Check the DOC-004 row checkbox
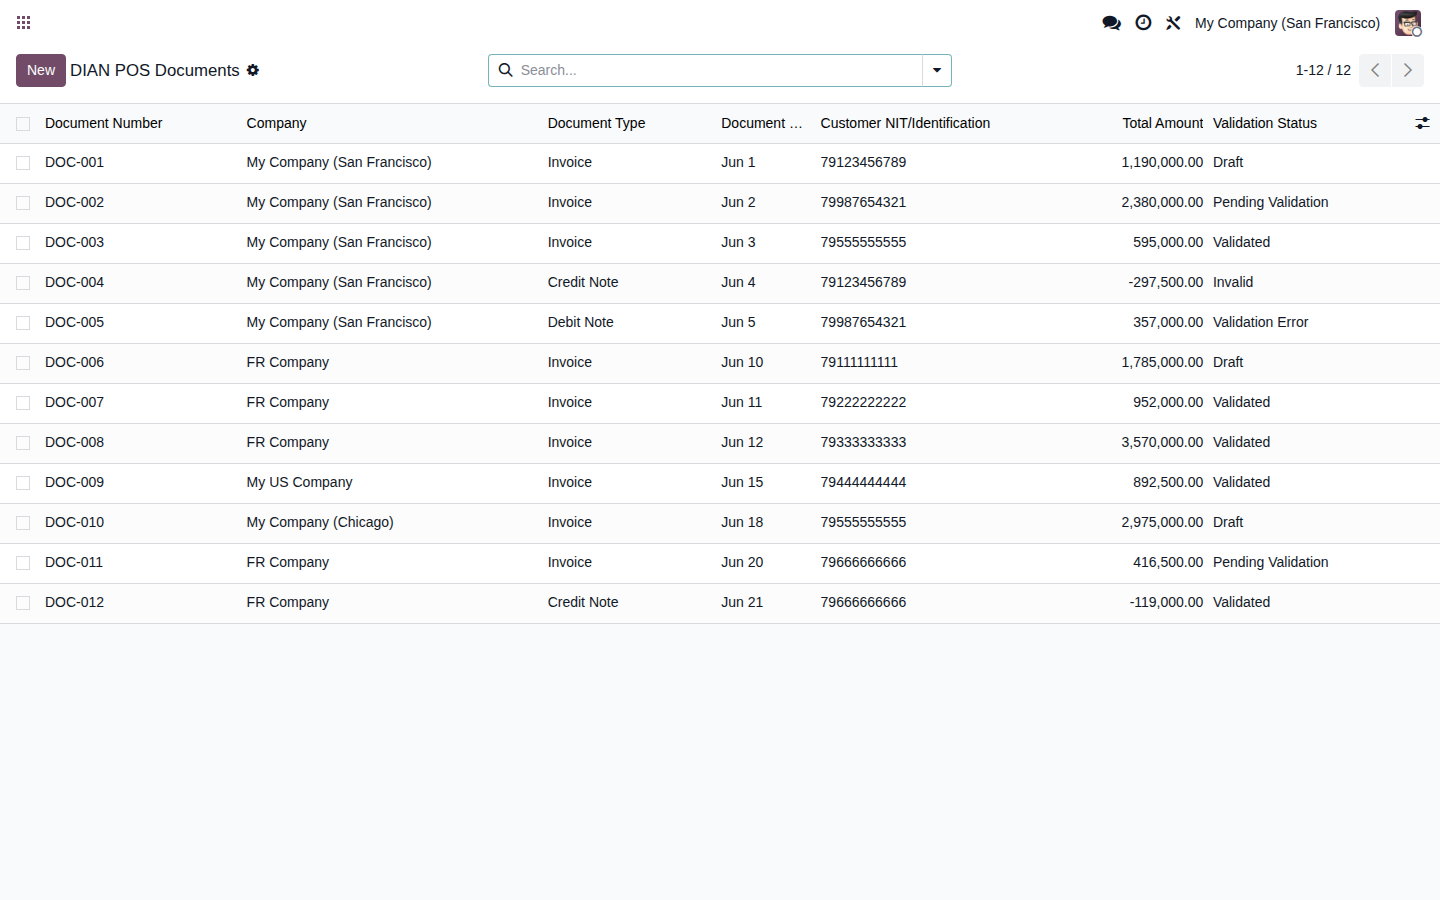Viewport: 1440px width, 900px height. [23, 283]
